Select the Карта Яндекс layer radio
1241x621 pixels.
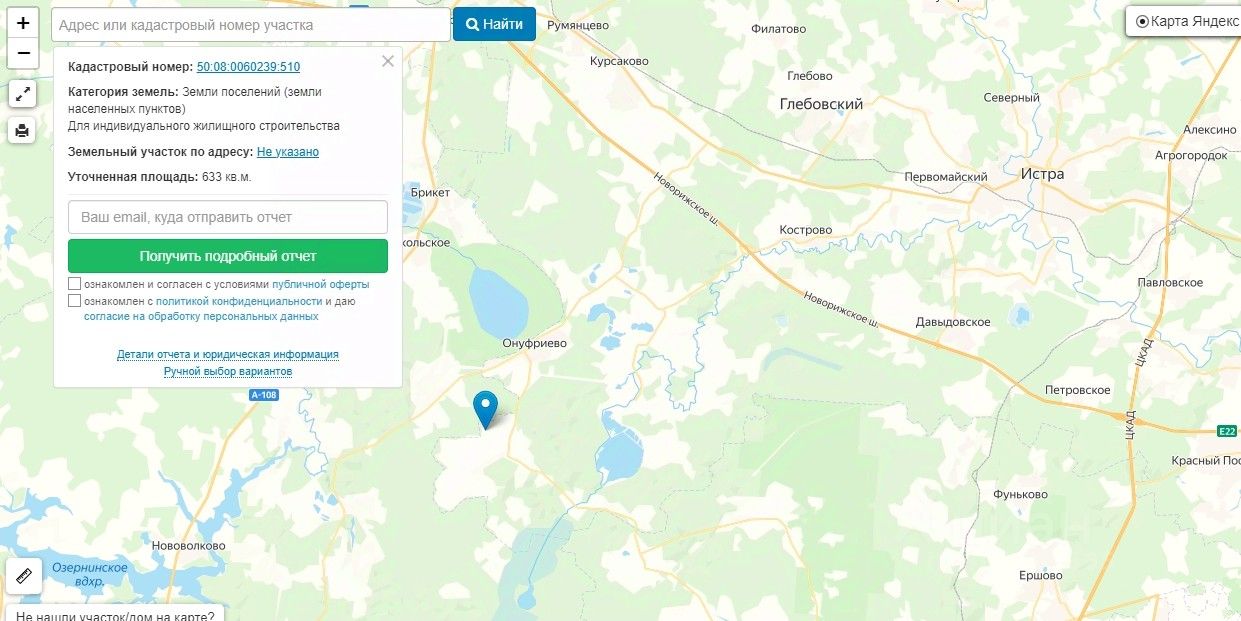(x=1142, y=21)
